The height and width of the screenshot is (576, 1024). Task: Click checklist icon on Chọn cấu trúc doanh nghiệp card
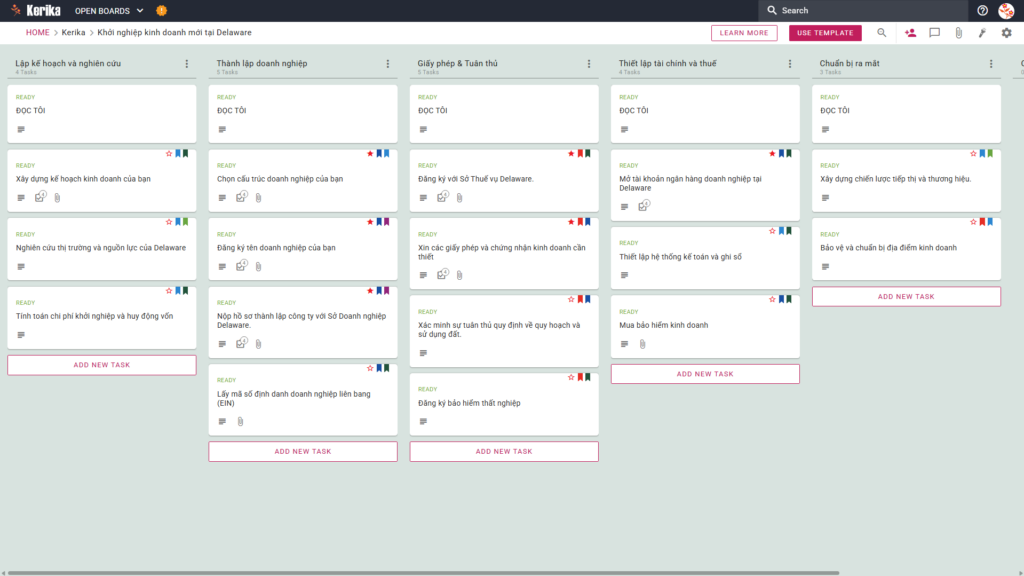pyautogui.click(x=242, y=197)
